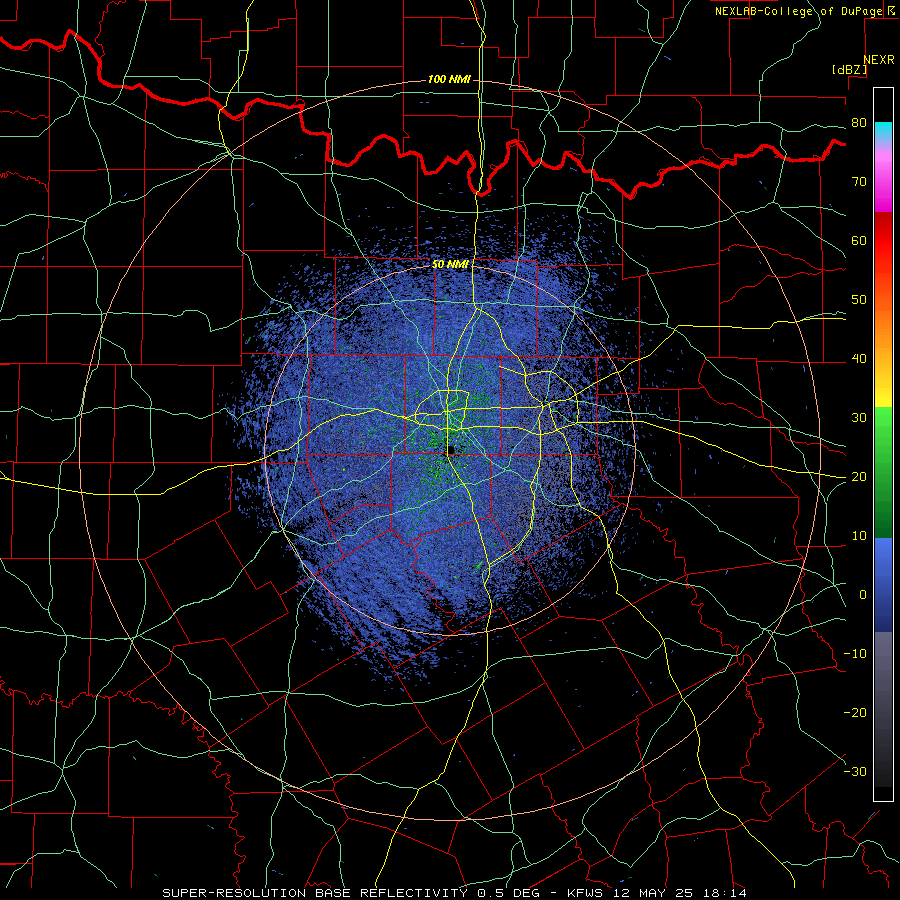Select the 0 value on the dBZ scale

point(863,595)
